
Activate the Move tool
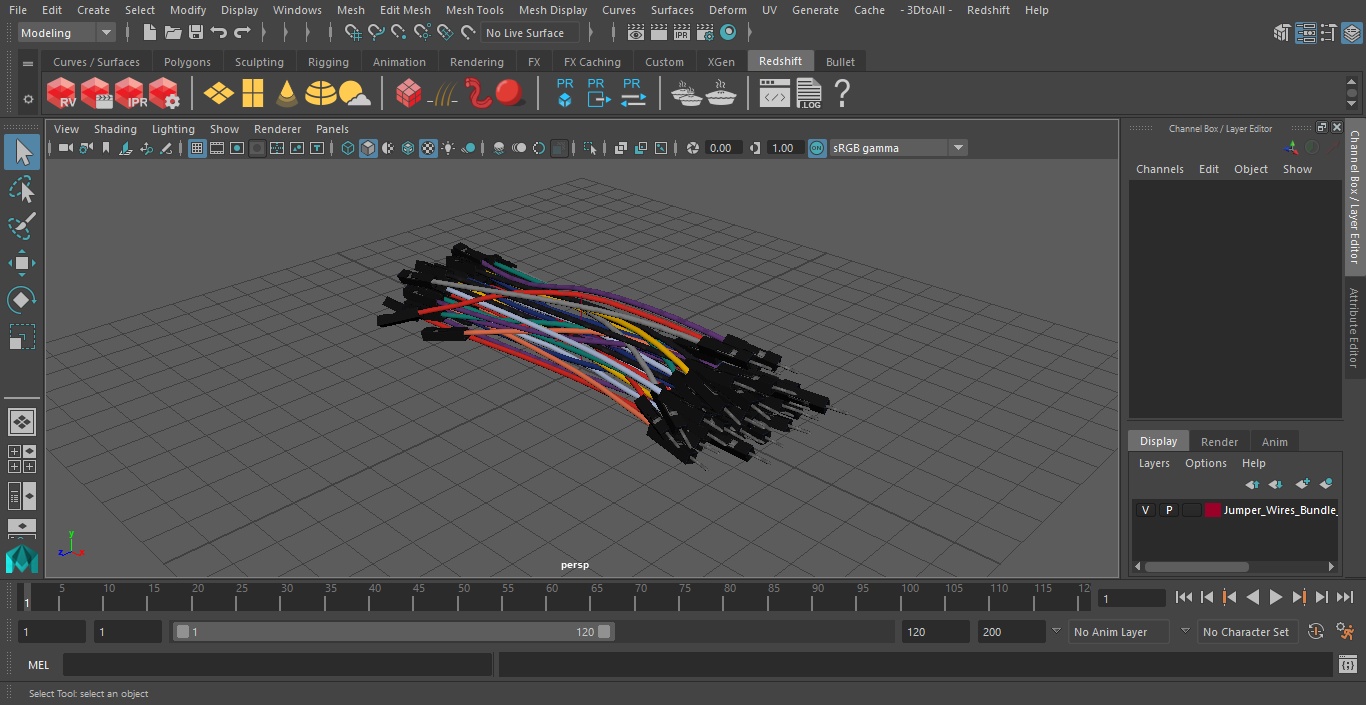(x=21, y=263)
